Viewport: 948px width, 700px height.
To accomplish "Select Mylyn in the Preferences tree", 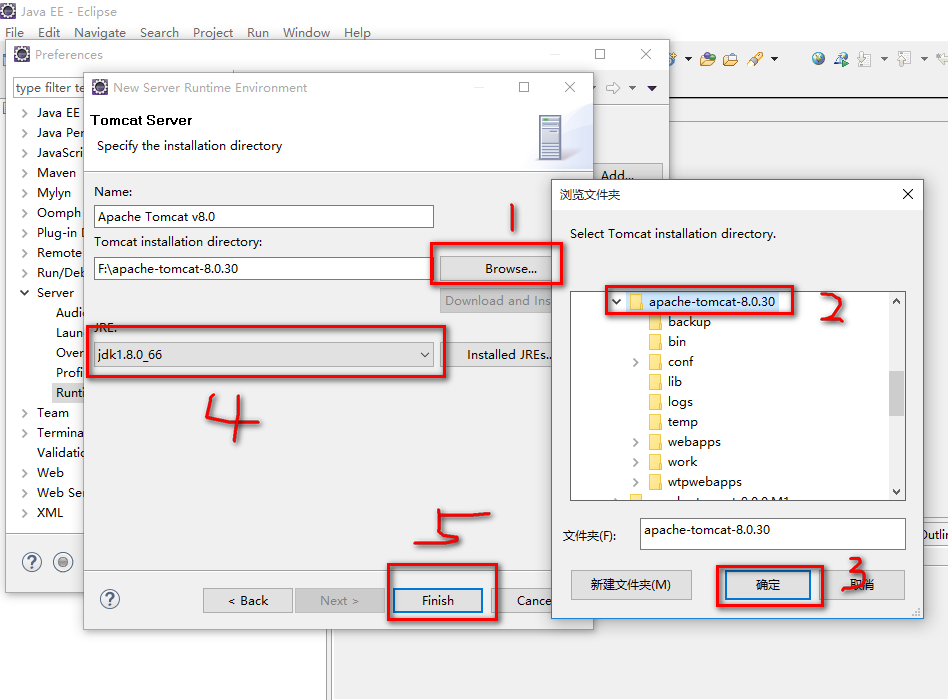I will click(x=54, y=193).
